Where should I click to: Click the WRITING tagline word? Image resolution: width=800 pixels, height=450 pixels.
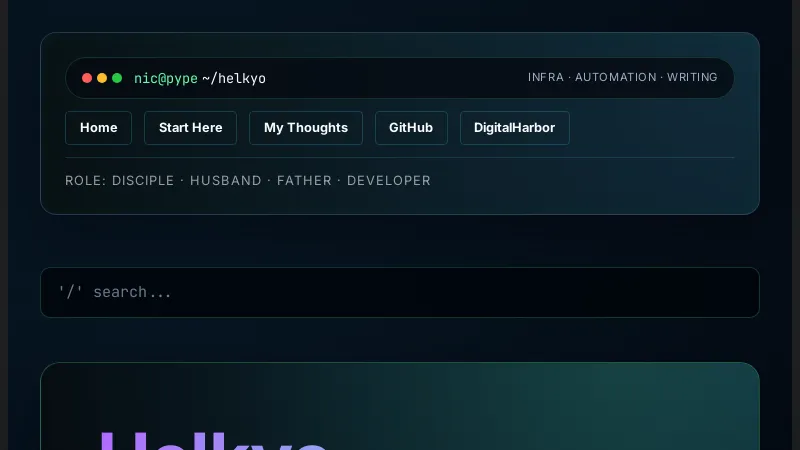(692, 78)
